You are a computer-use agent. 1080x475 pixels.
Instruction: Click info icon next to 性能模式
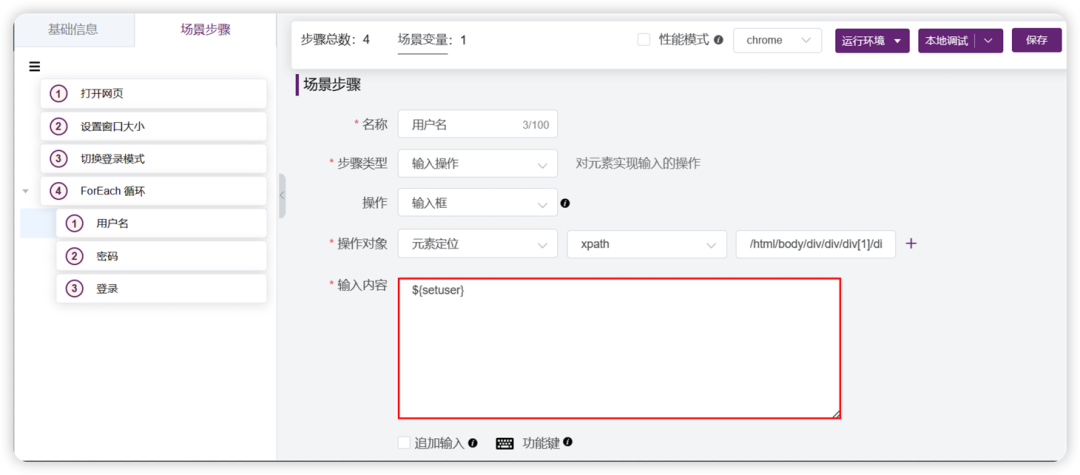tap(718, 40)
